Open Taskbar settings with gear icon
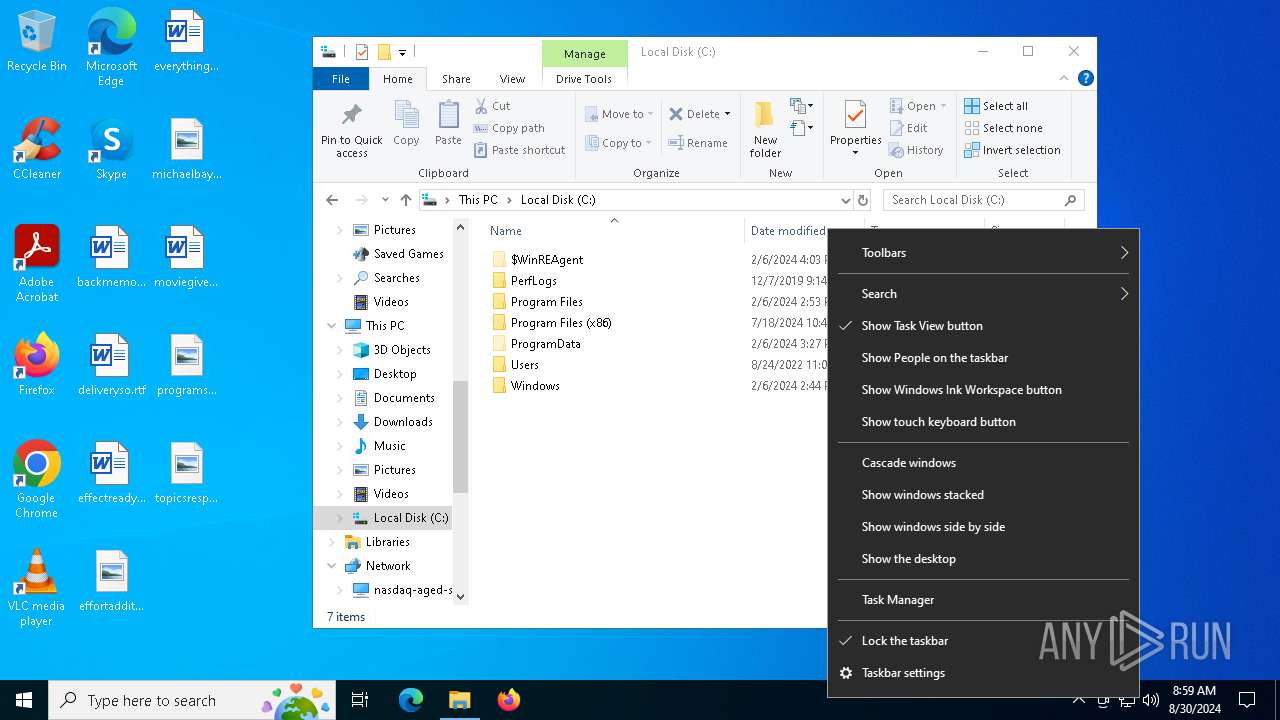 pos(983,673)
